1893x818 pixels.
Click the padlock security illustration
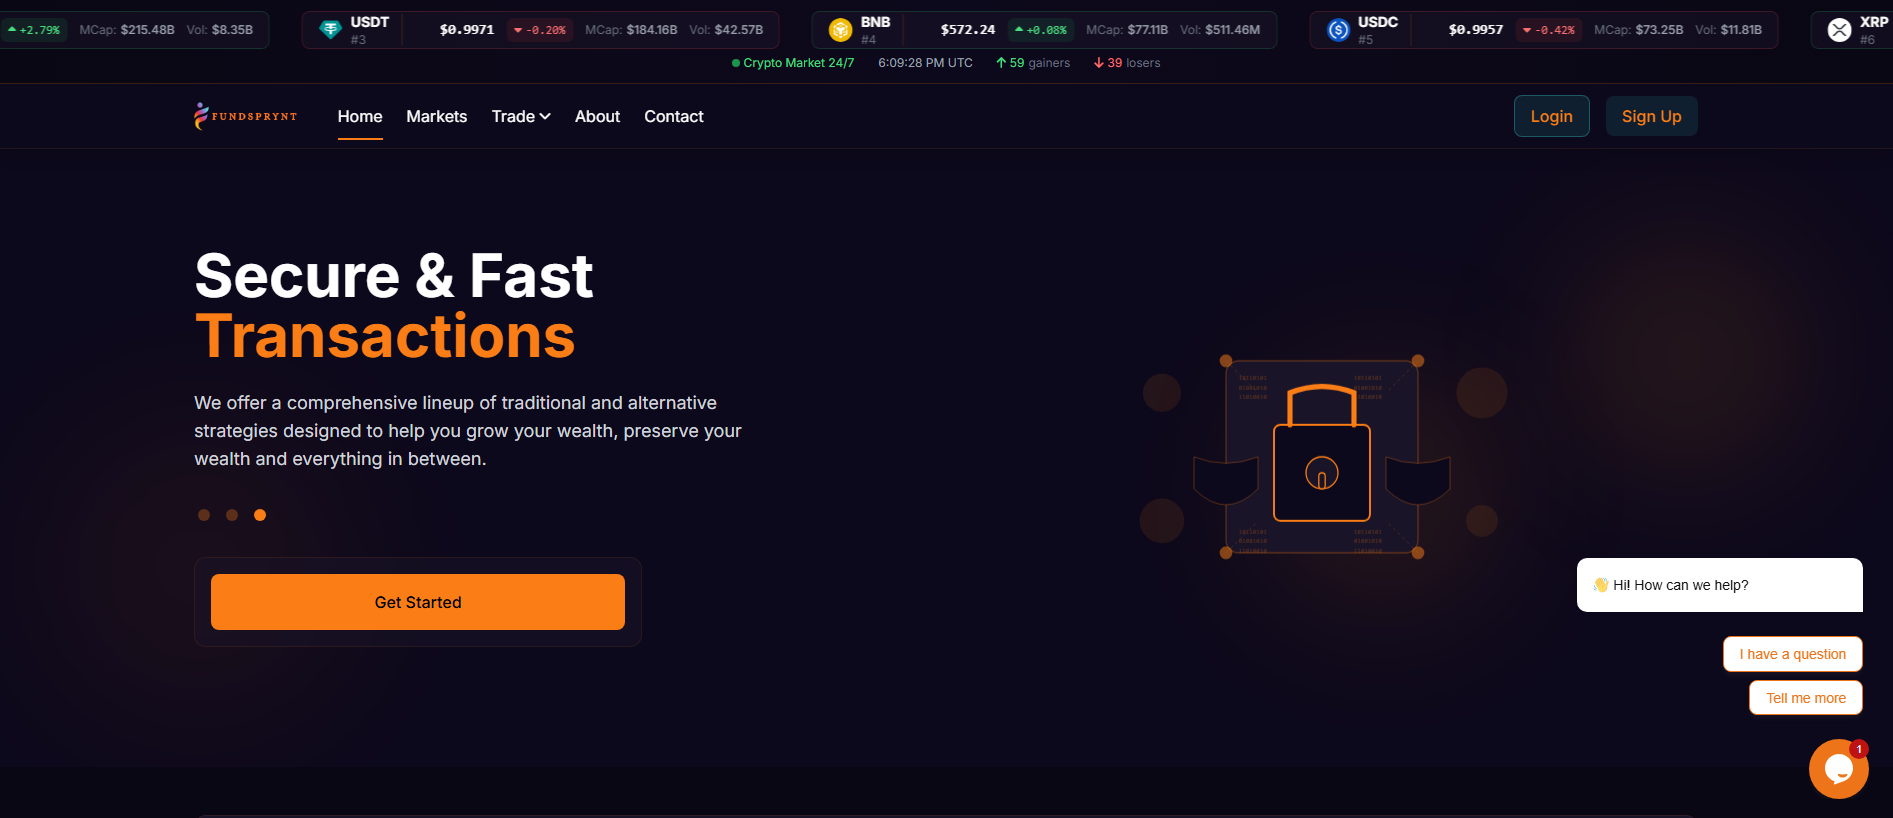[x=1322, y=457]
